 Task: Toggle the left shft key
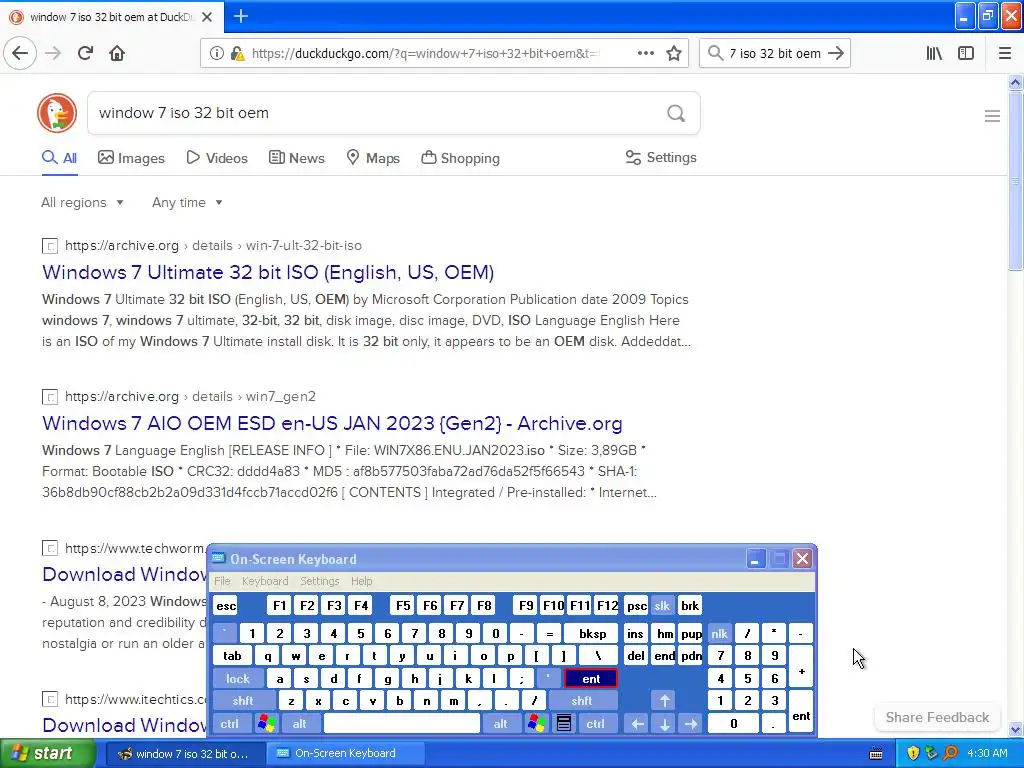click(x=243, y=701)
